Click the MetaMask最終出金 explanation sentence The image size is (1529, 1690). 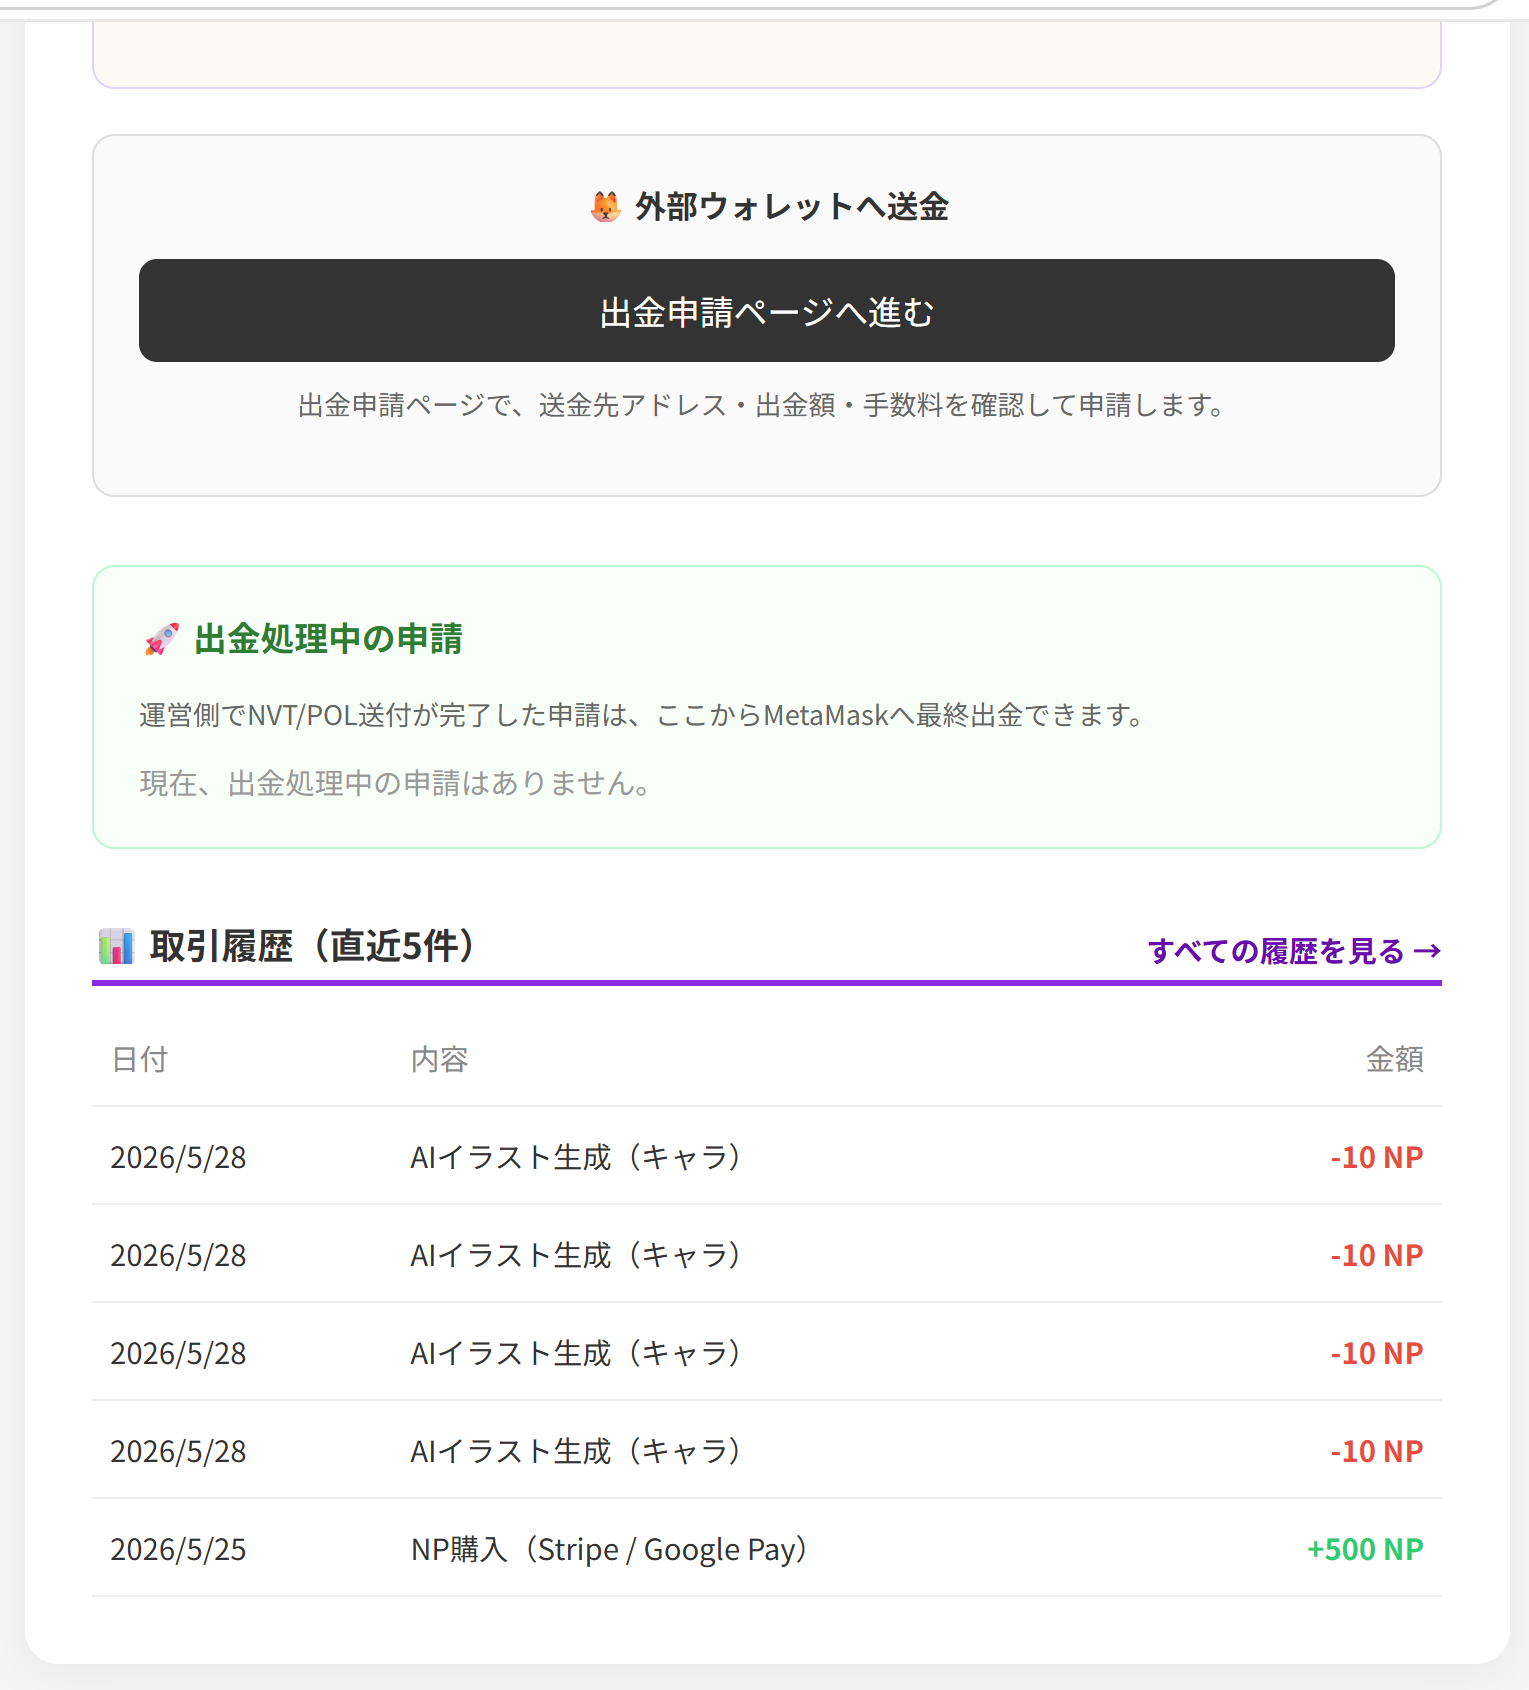pyautogui.click(x=644, y=715)
